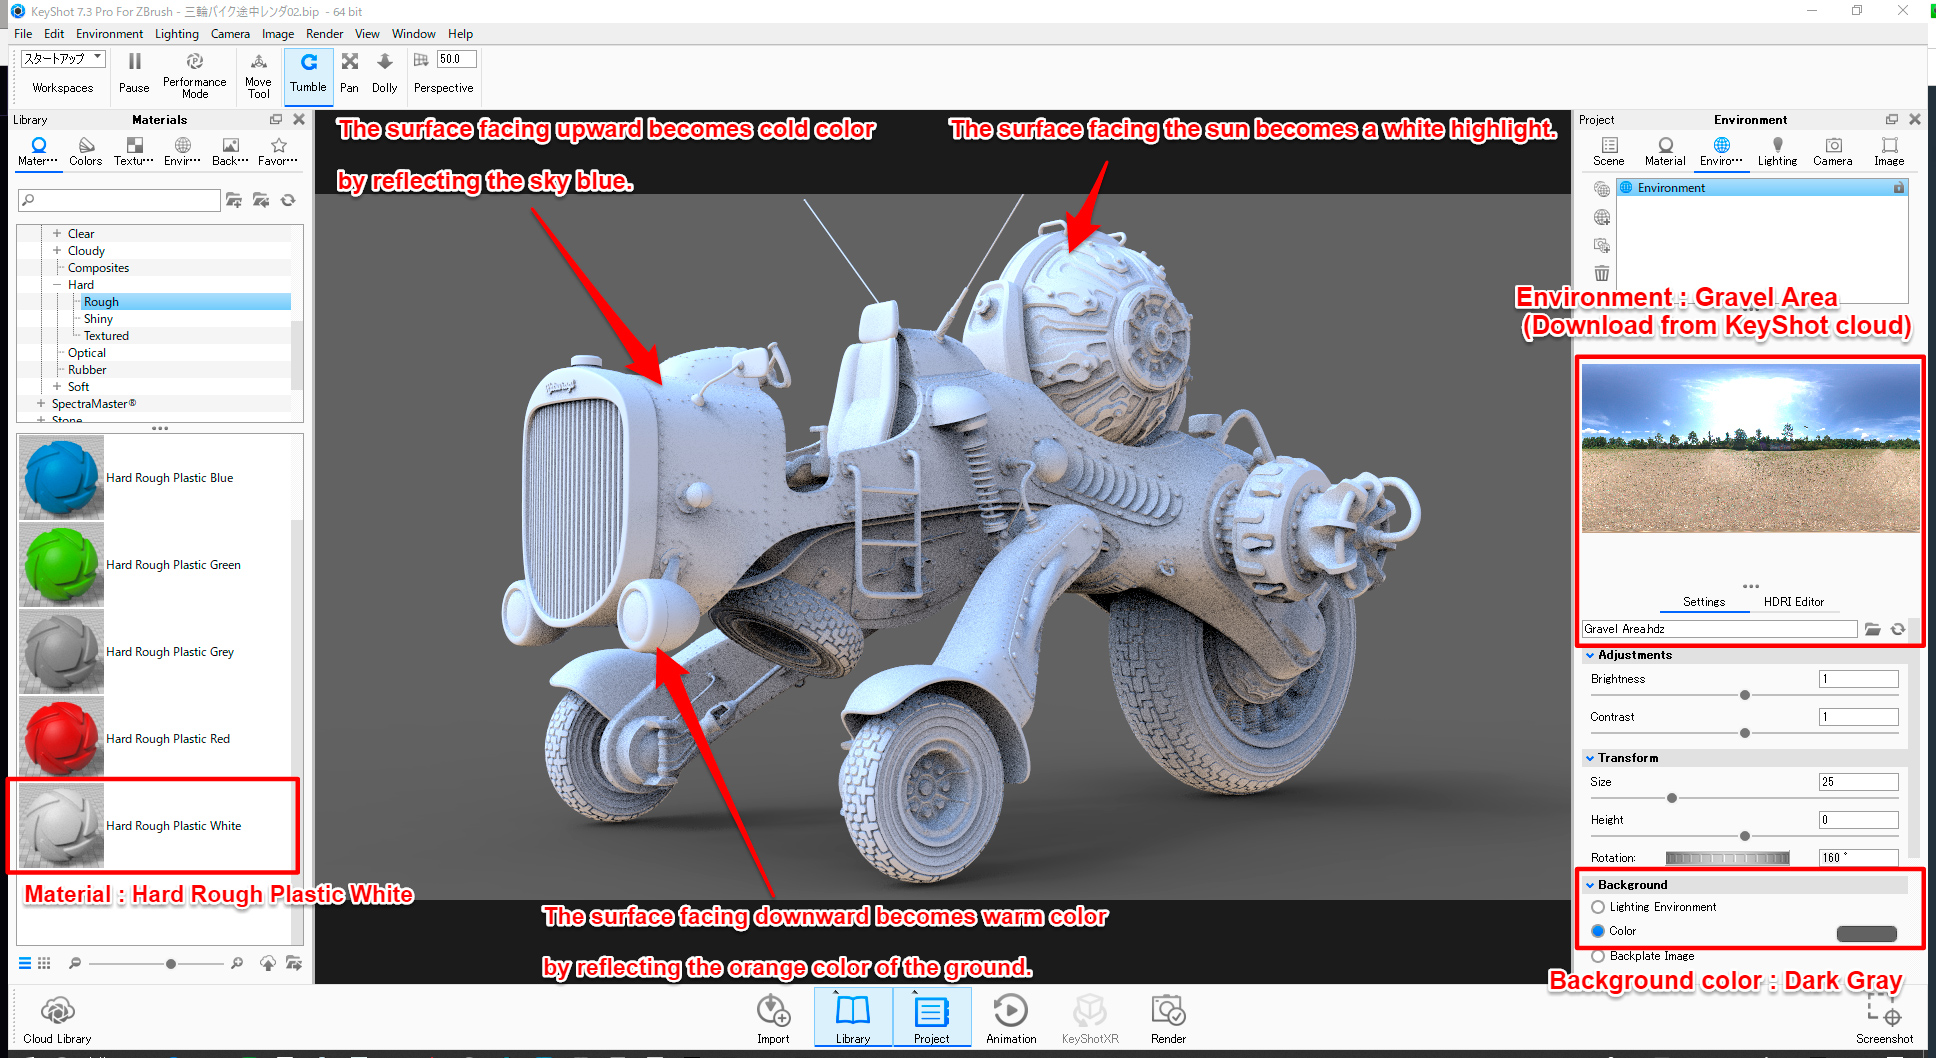This screenshot has height=1058, width=1936.
Task: Collapse the Adjustments section
Action: 1590,655
